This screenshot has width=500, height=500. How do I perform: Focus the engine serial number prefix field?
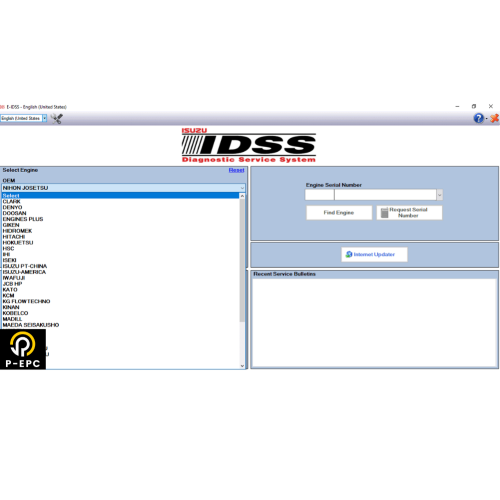click(319, 195)
